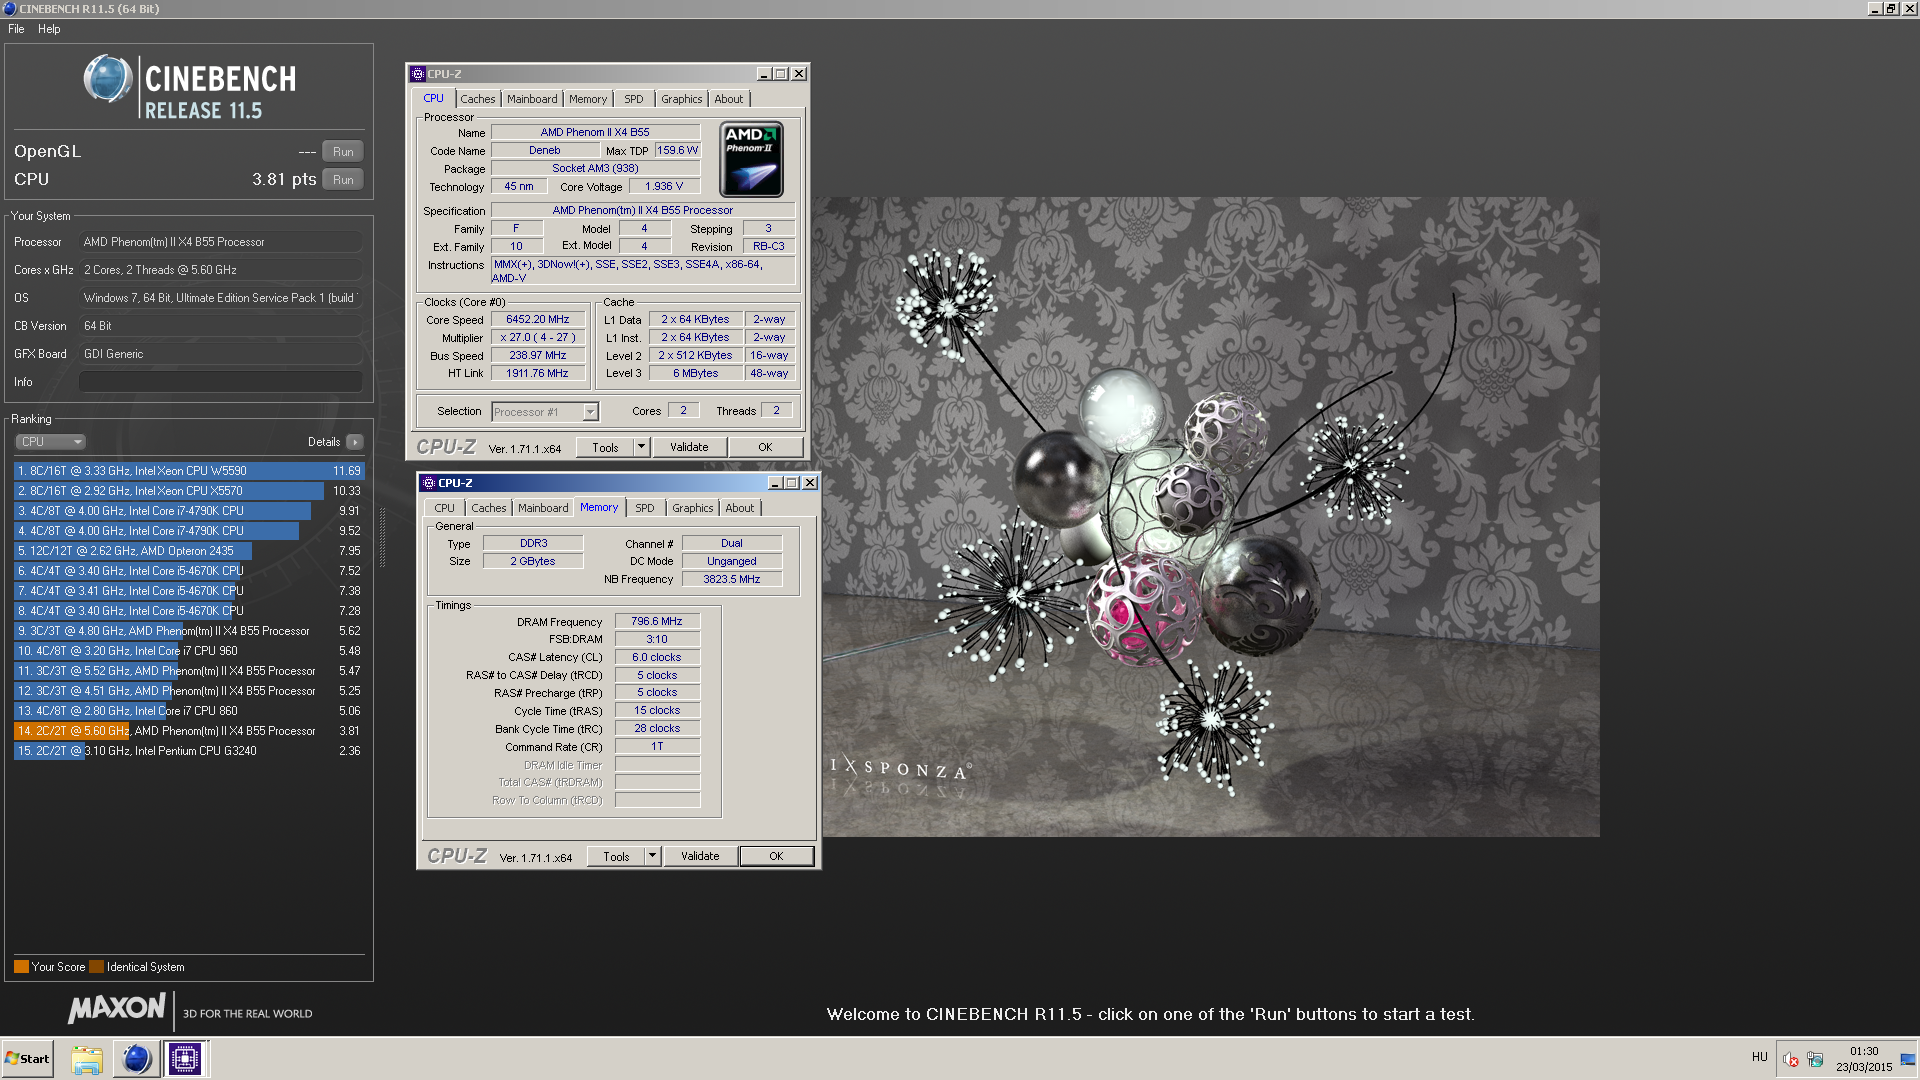1920x1080 pixels.
Task: Click the AMD Phenom II logo image
Action: coord(752,160)
